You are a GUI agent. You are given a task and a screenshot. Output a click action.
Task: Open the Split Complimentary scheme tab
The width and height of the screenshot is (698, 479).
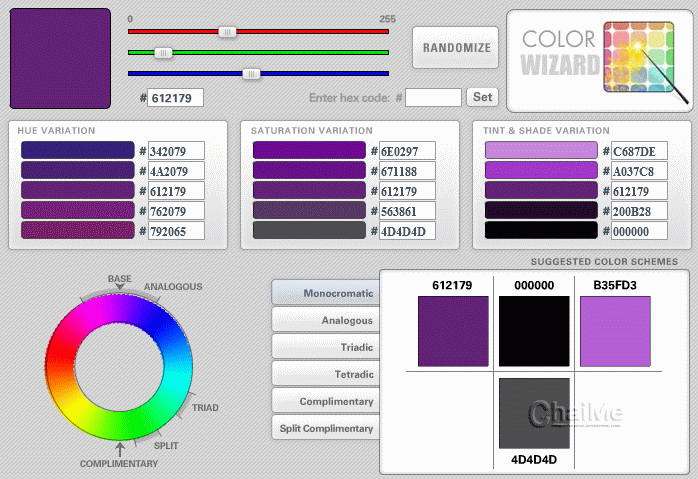[325, 428]
